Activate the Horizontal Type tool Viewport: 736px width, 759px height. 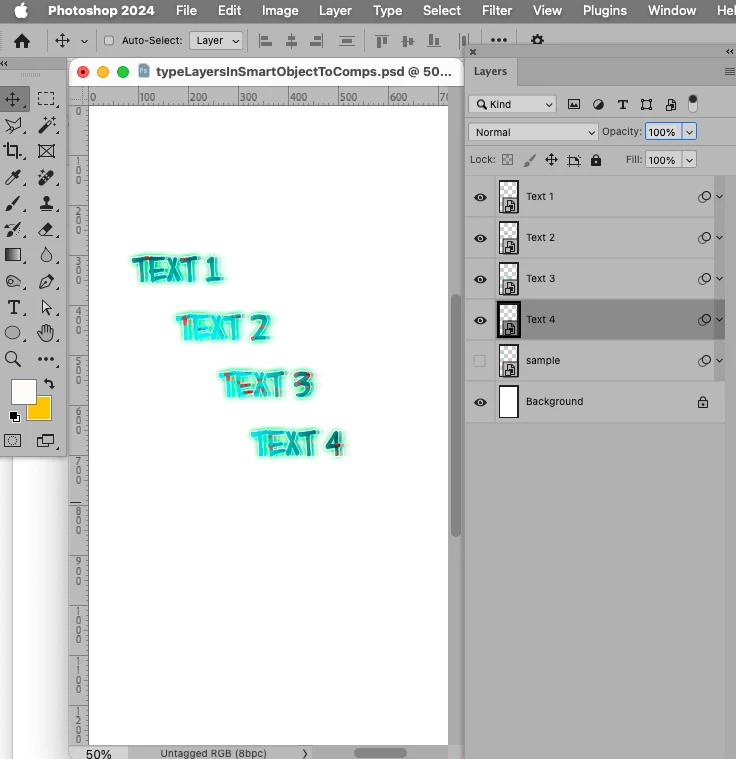[13, 307]
